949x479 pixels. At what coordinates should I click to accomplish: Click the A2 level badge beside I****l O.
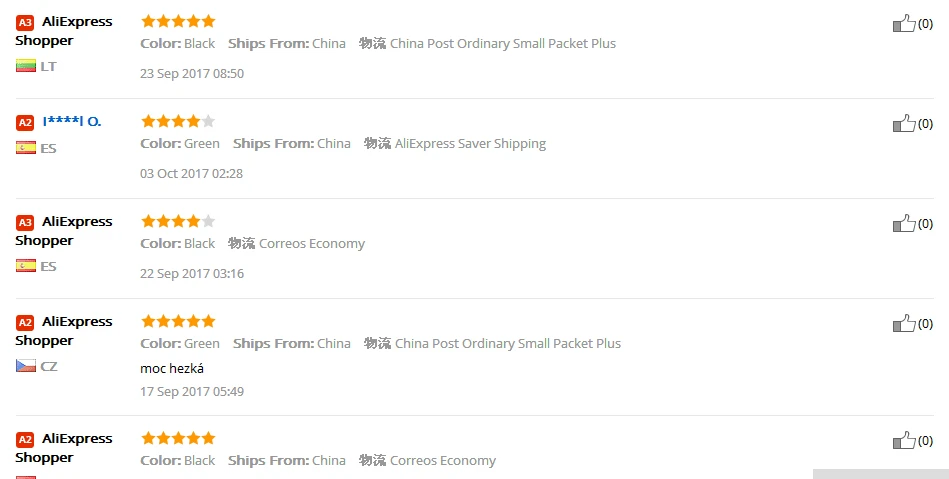(x=25, y=122)
